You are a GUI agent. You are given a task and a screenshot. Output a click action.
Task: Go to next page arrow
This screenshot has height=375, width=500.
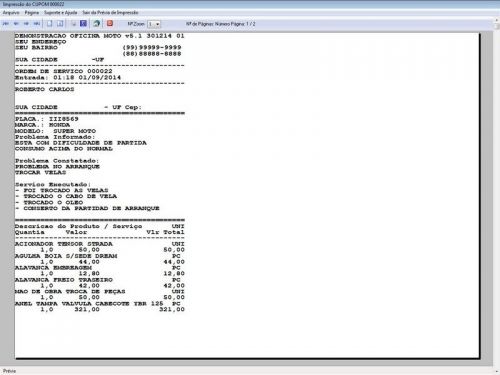tap(26, 24)
